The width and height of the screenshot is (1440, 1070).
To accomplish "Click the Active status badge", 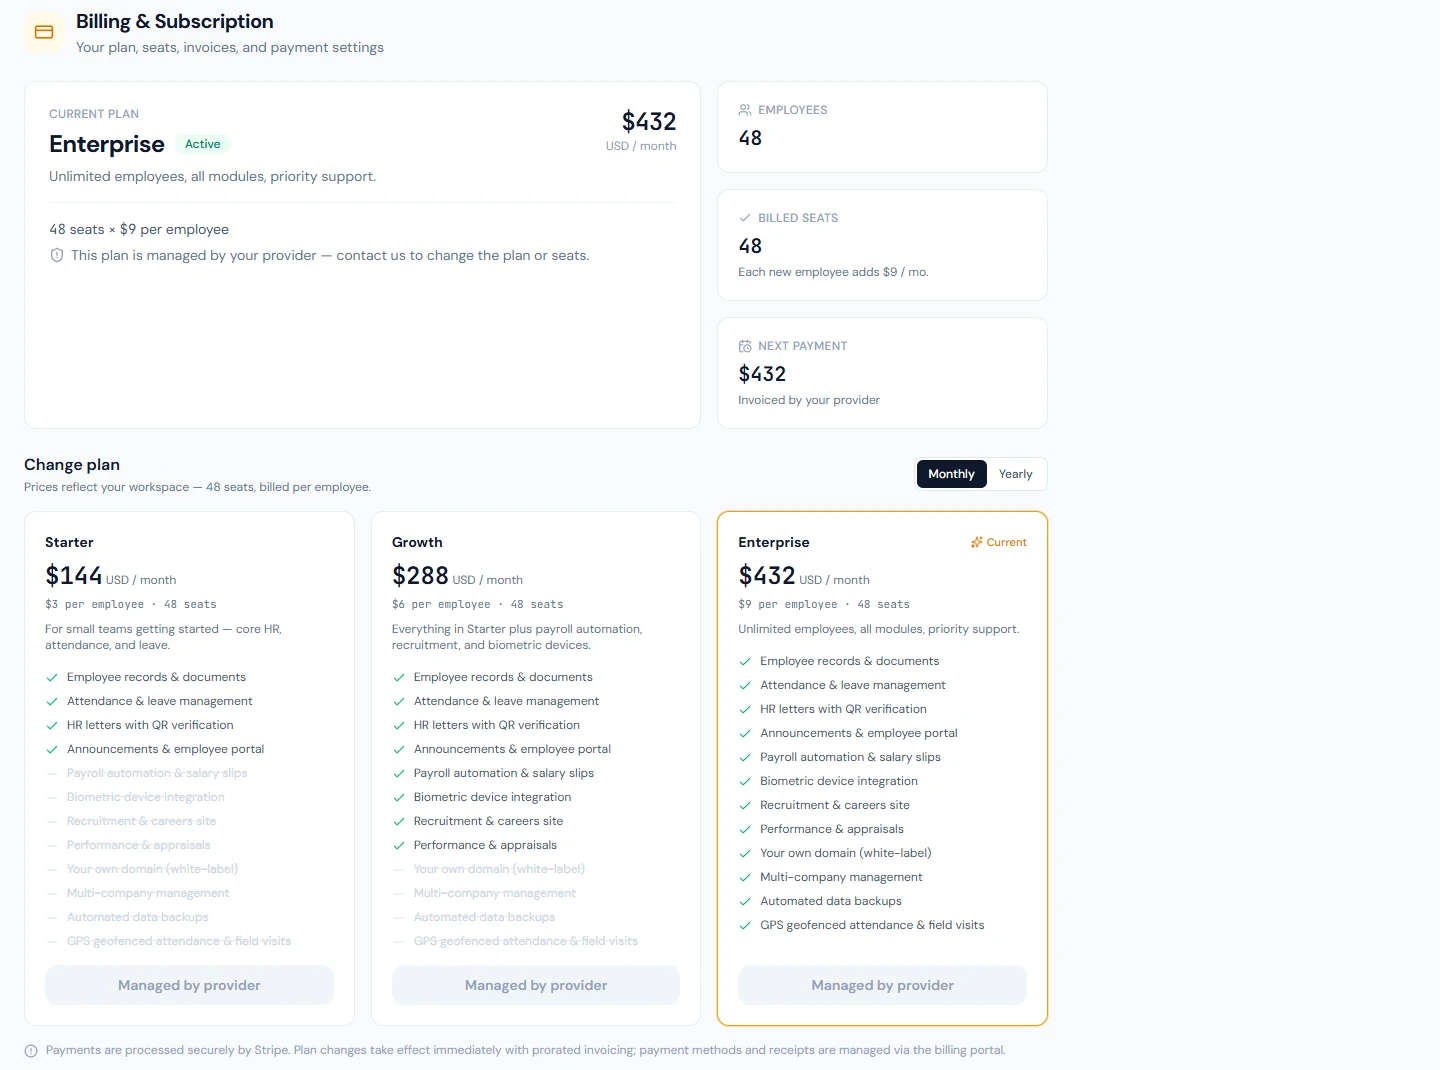I will coord(203,144).
